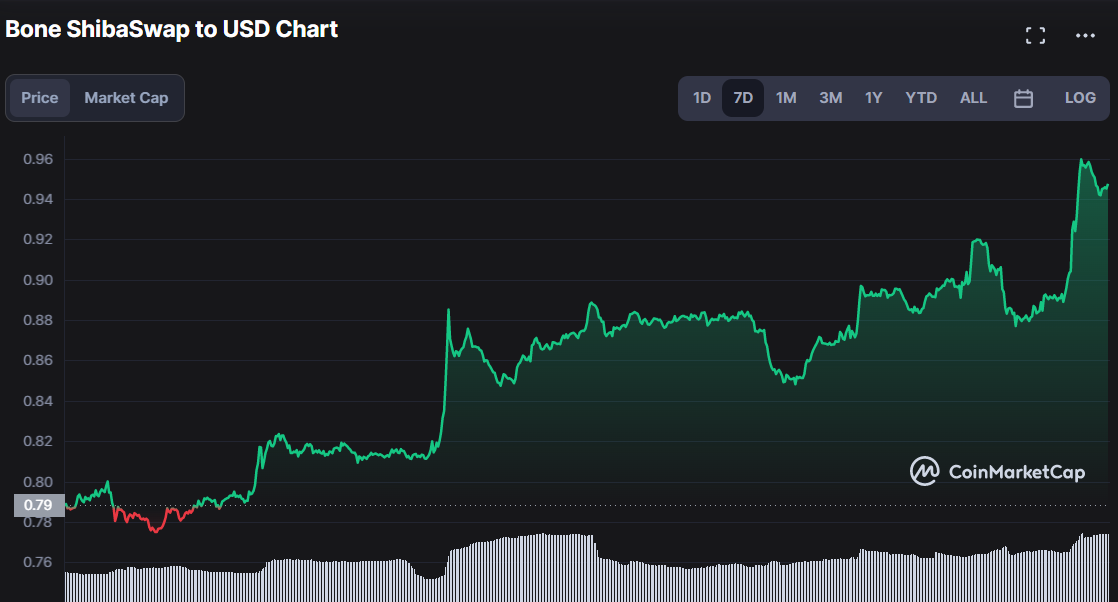Click the 0.88 y-axis label
The image size is (1118, 602).
(x=38, y=320)
